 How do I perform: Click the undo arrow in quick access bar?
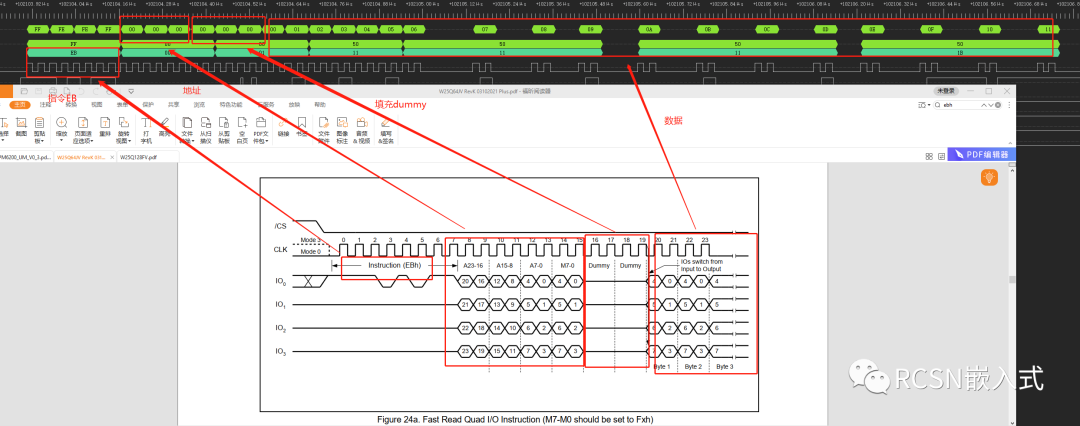coord(81,91)
